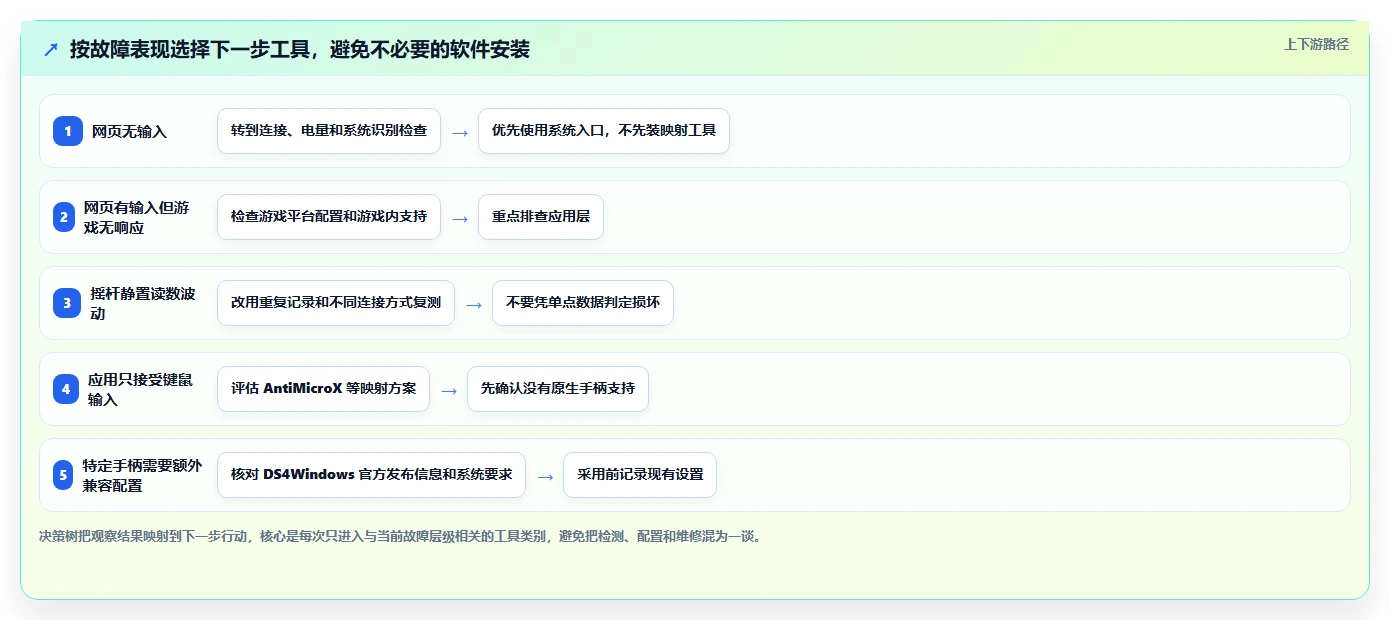This screenshot has height=620, width=1390.
Task: Click the footer note starting with 决策树把观察结果
Action: tap(401, 536)
